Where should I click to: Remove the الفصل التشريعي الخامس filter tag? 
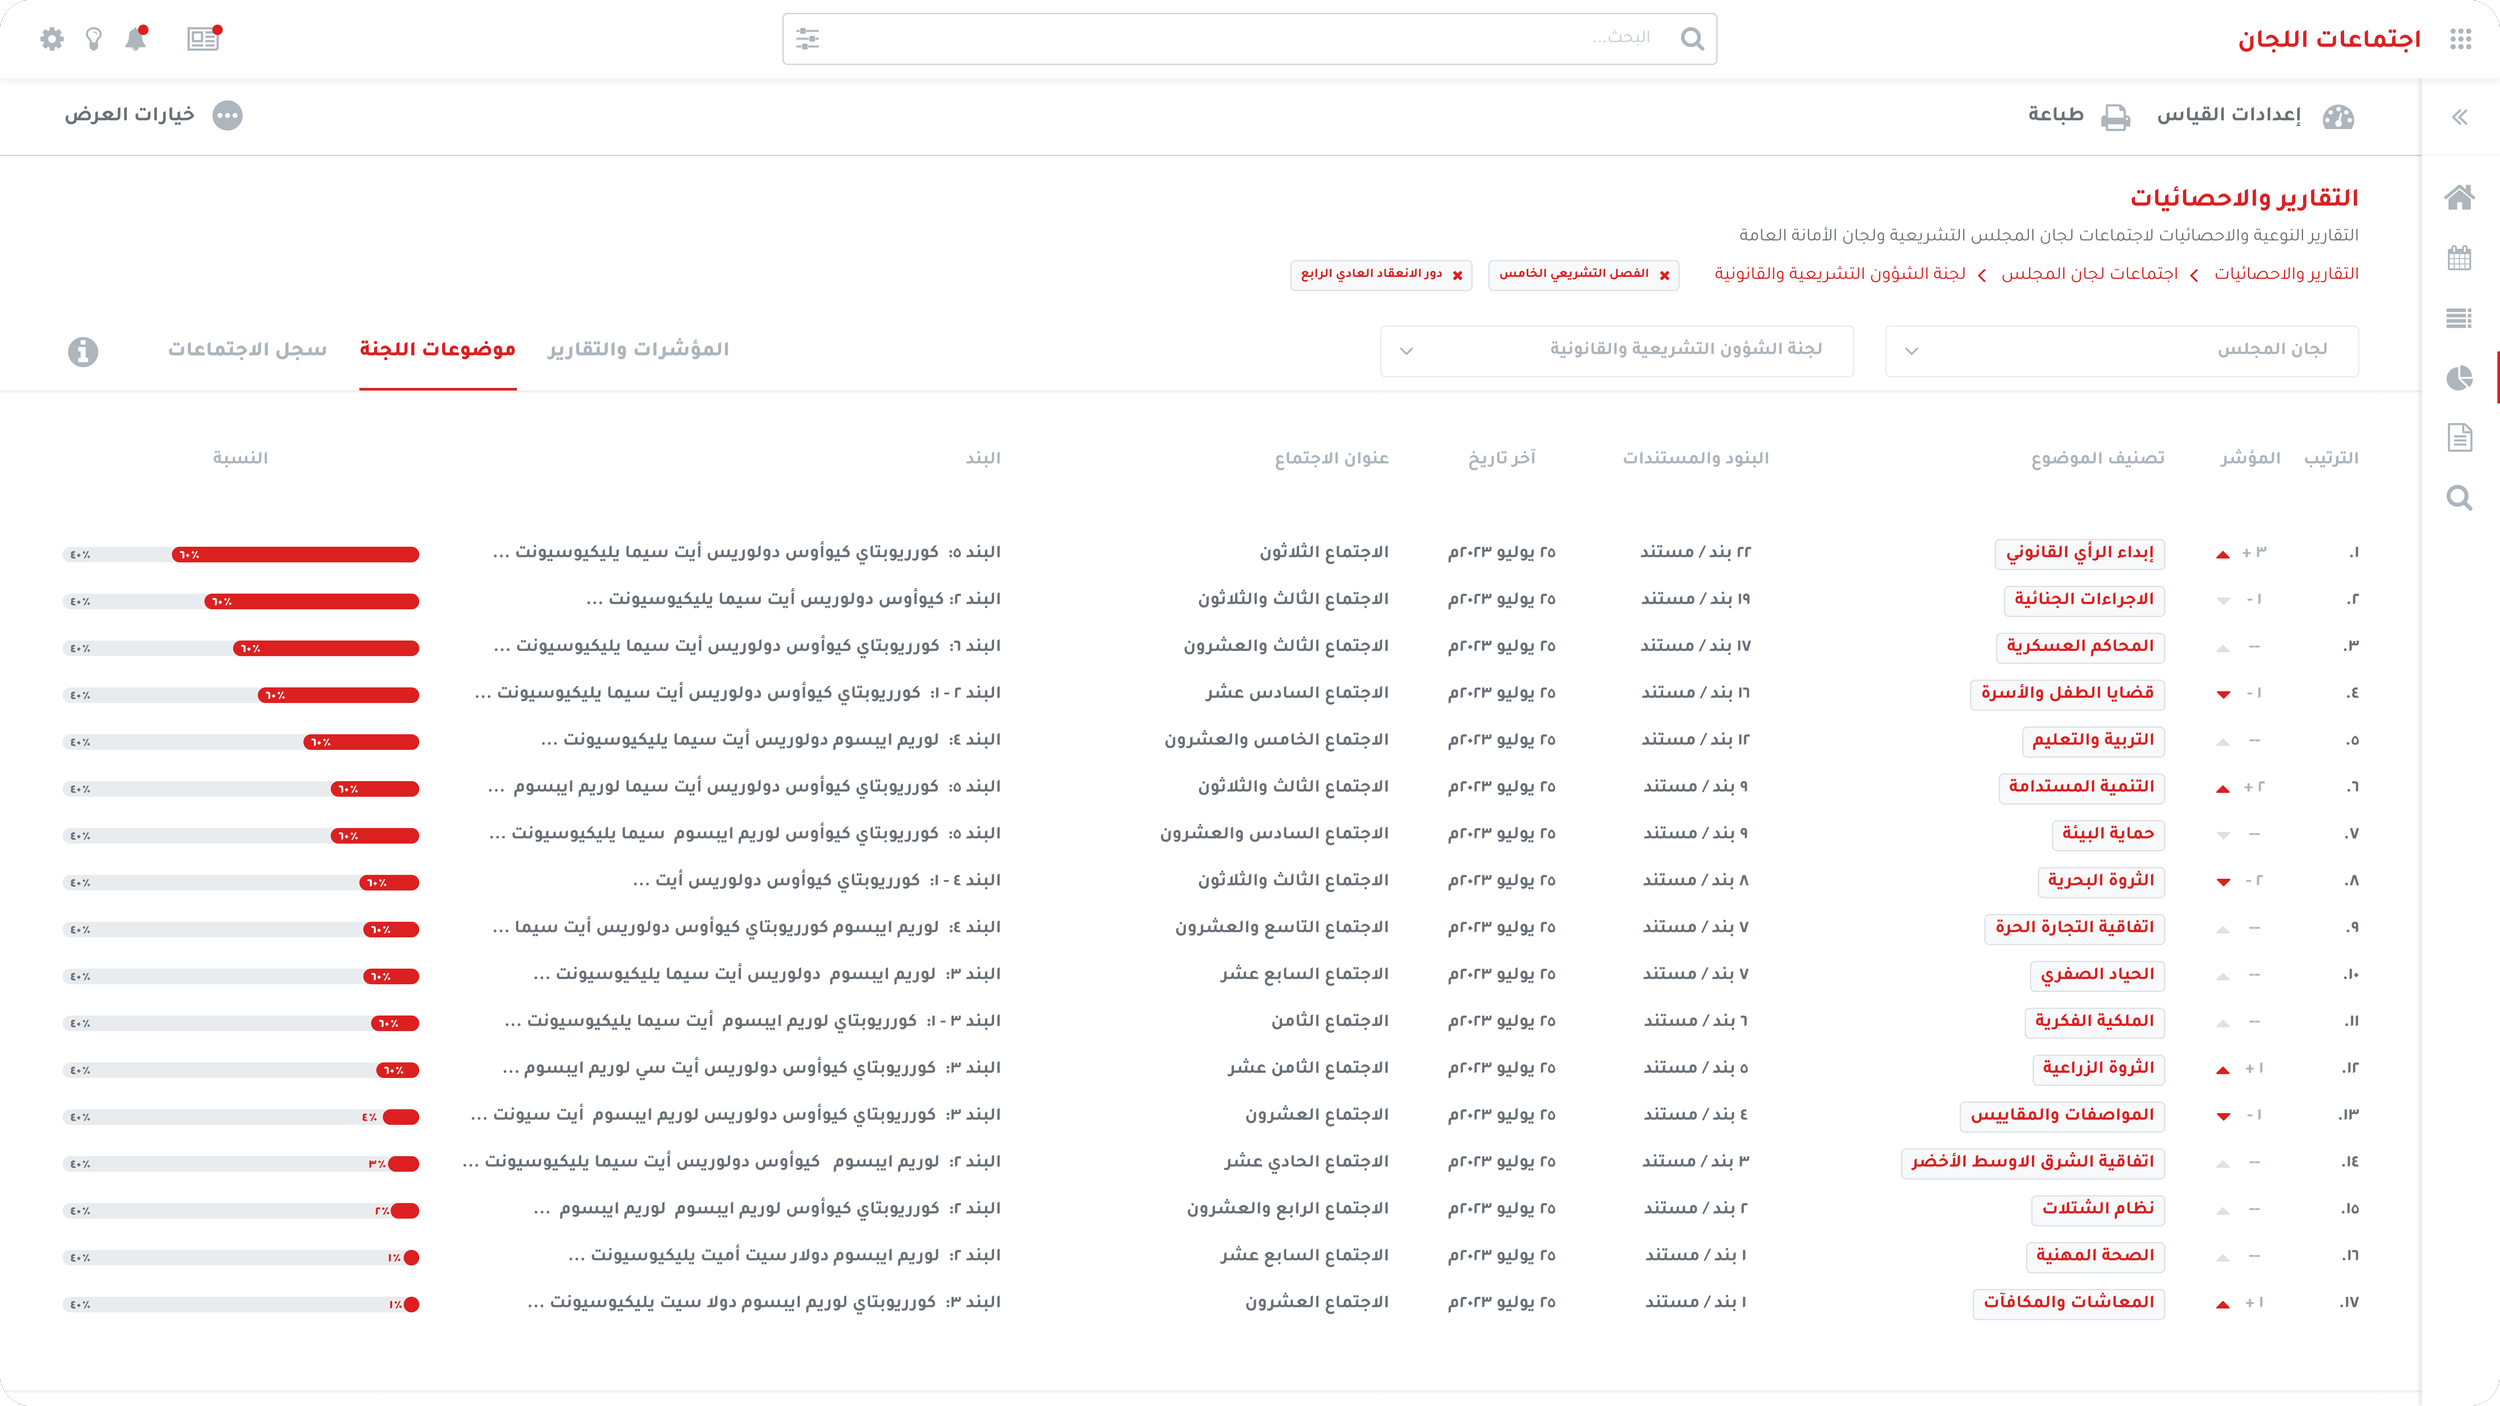point(1664,275)
